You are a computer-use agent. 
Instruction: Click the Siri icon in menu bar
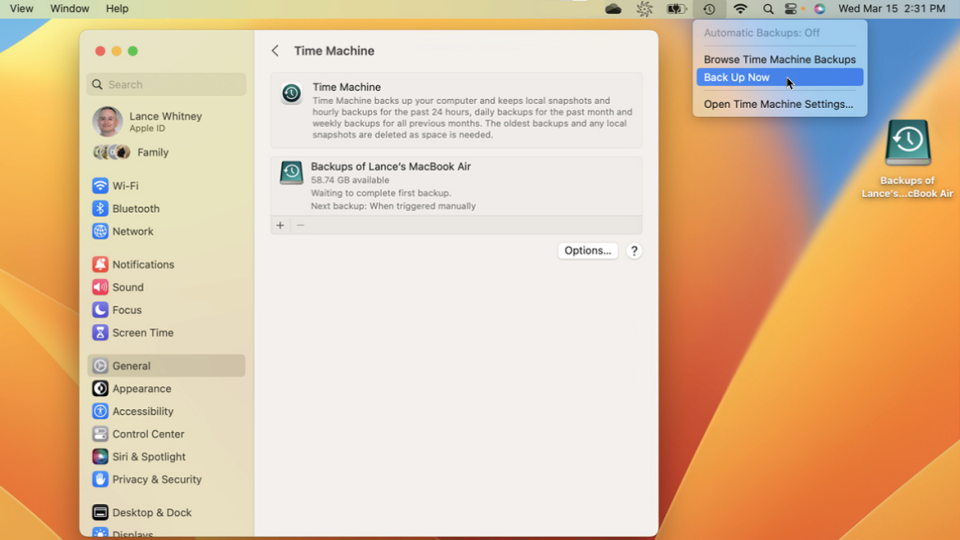point(819,9)
